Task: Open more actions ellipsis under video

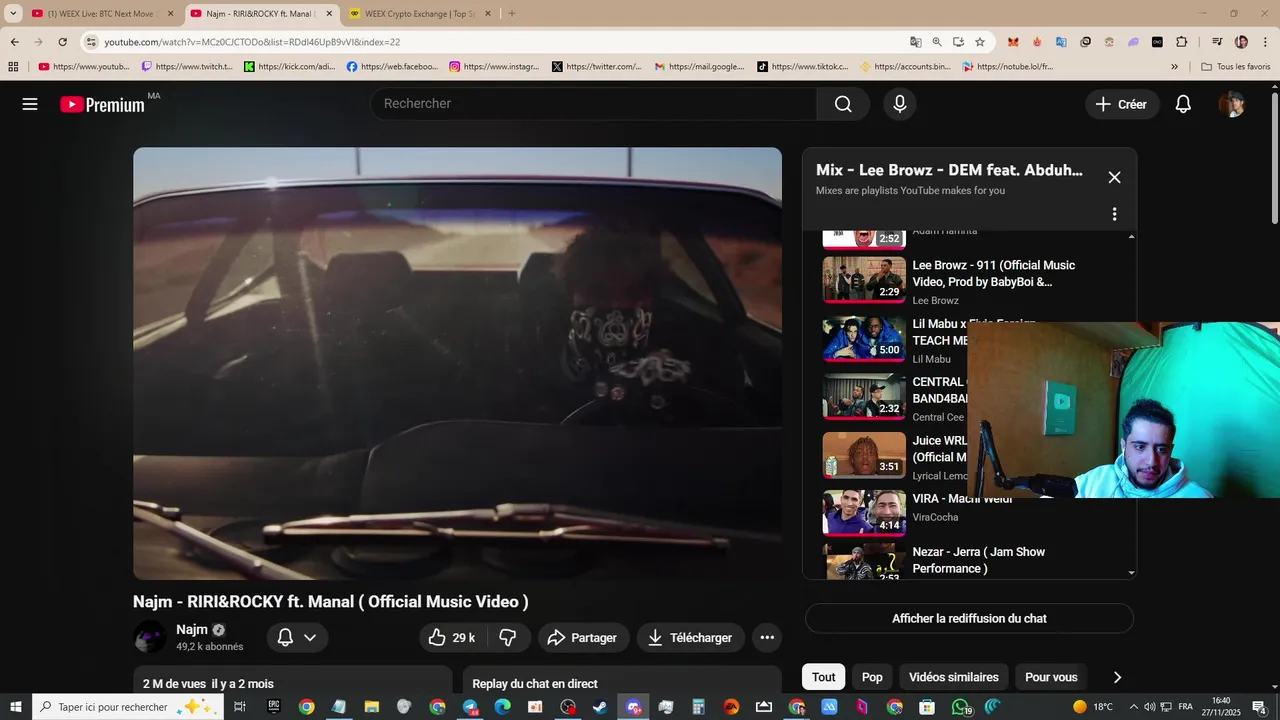Action: click(x=767, y=637)
